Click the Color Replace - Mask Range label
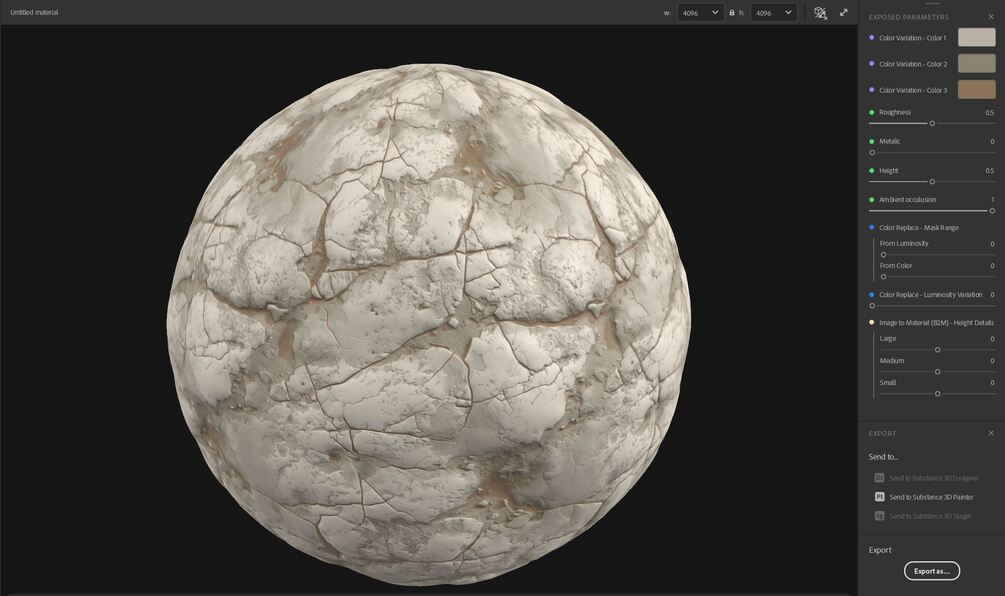Viewport: 1005px width, 596px height. coord(918,228)
